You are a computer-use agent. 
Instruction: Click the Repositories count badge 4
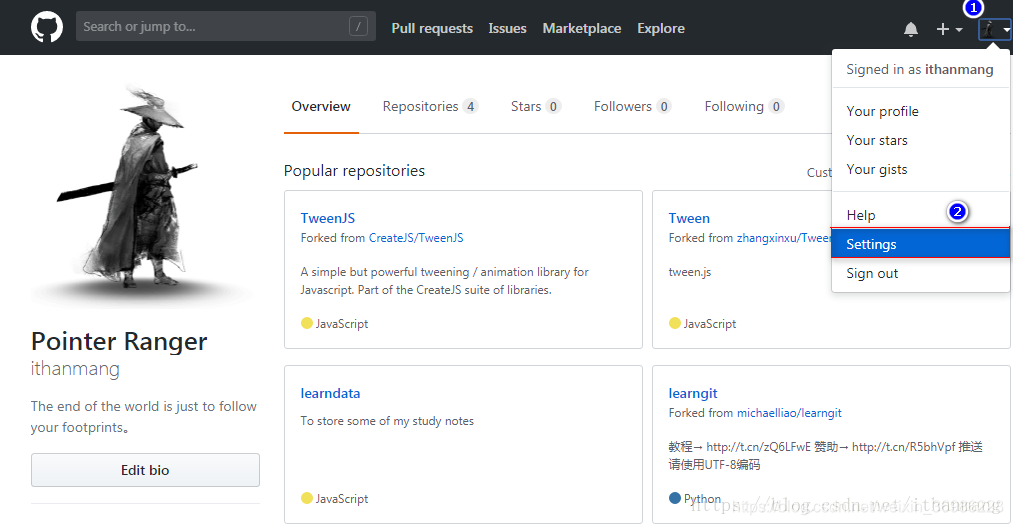(x=470, y=107)
